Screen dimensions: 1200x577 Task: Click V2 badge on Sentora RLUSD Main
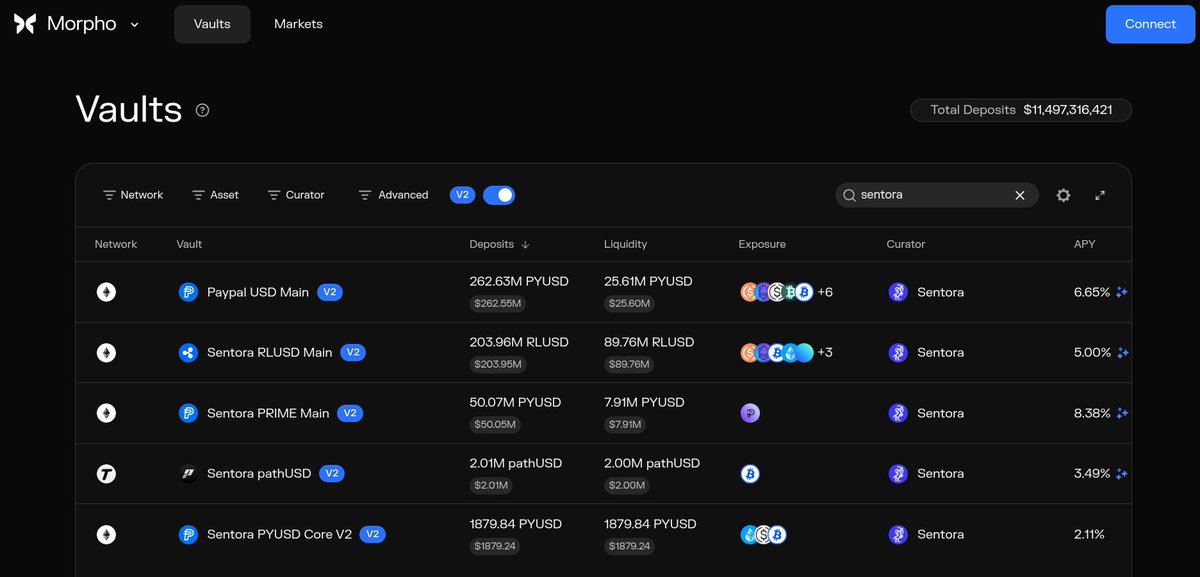[x=353, y=352]
